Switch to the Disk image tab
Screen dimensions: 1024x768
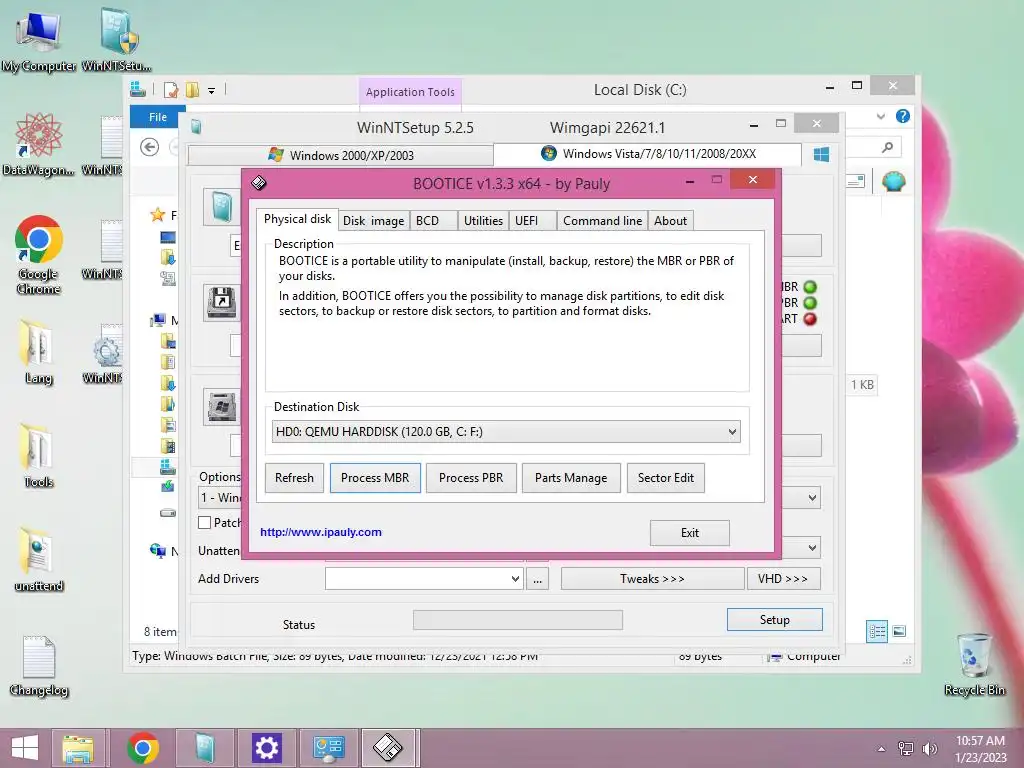[x=374, y=221]
